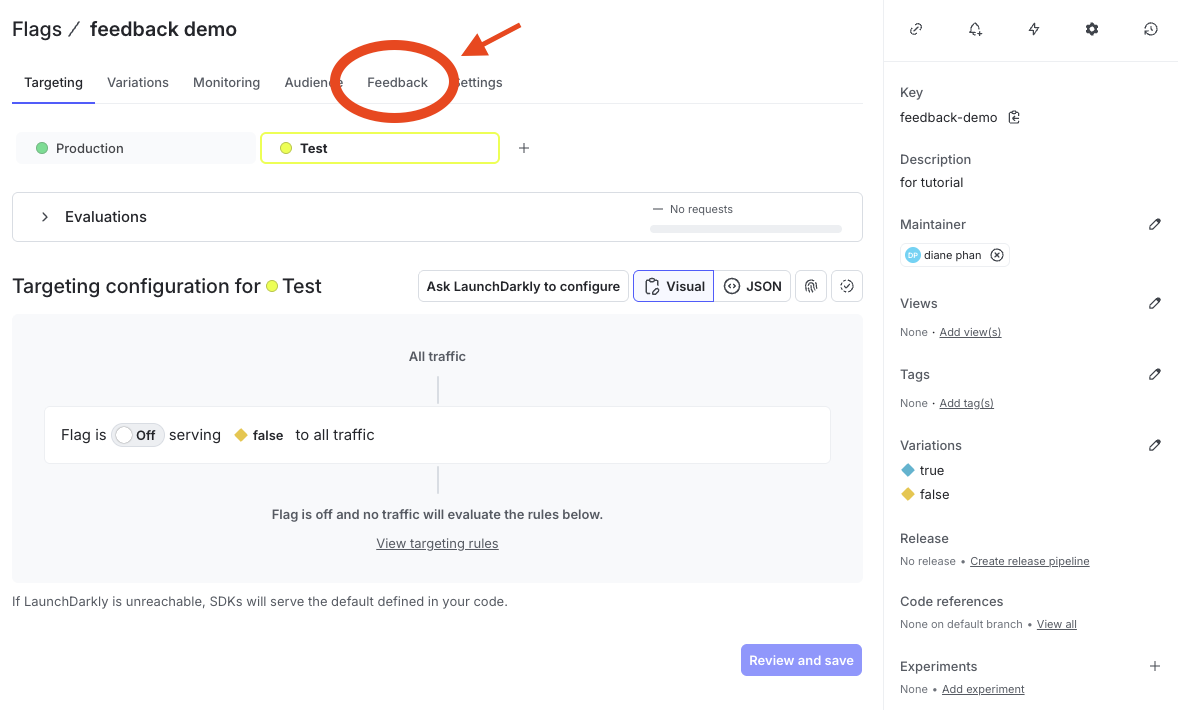The width and height of the screenshot is (1178, 710).
Task: Copy a shareable link to this flag
Action: pyautogui.click(x=916, y=29)
